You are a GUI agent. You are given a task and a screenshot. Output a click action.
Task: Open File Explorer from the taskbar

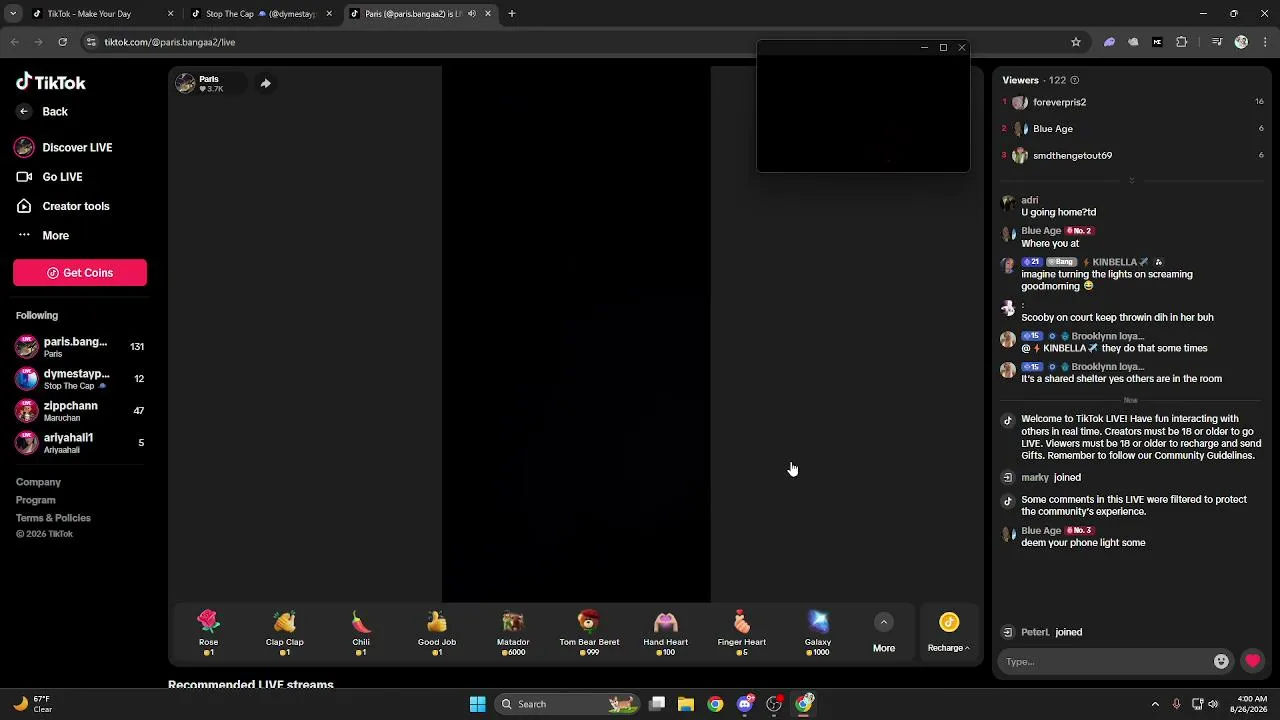[686, 704]
